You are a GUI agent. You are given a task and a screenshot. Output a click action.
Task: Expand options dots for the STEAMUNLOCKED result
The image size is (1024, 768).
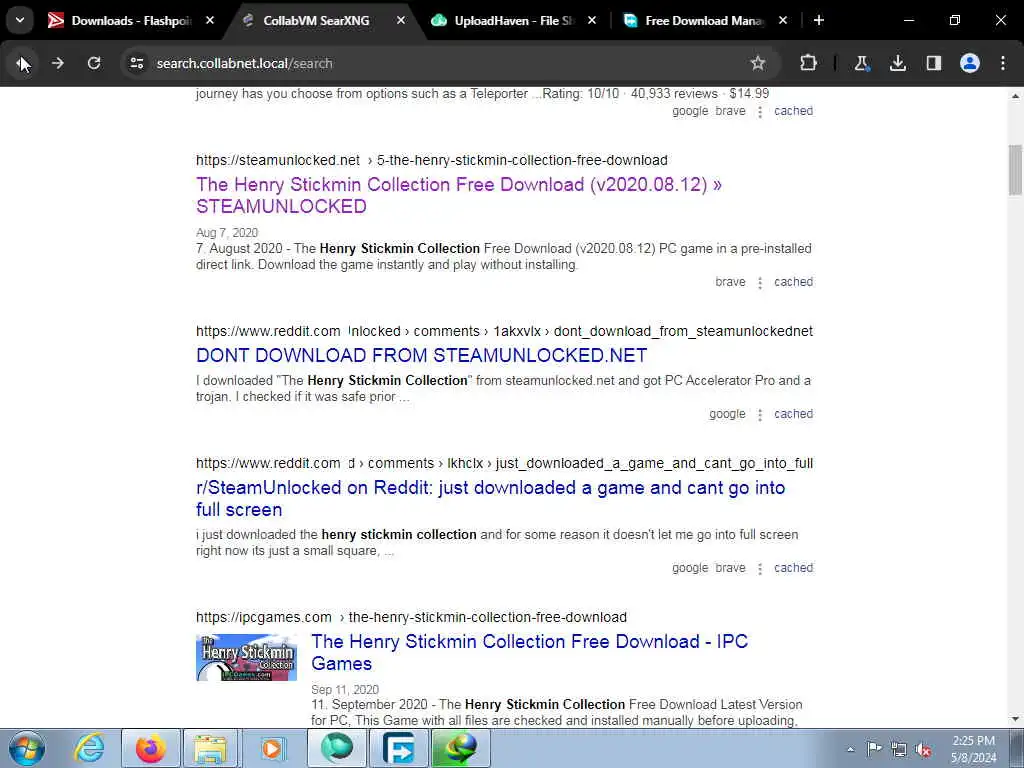[760, 283]
